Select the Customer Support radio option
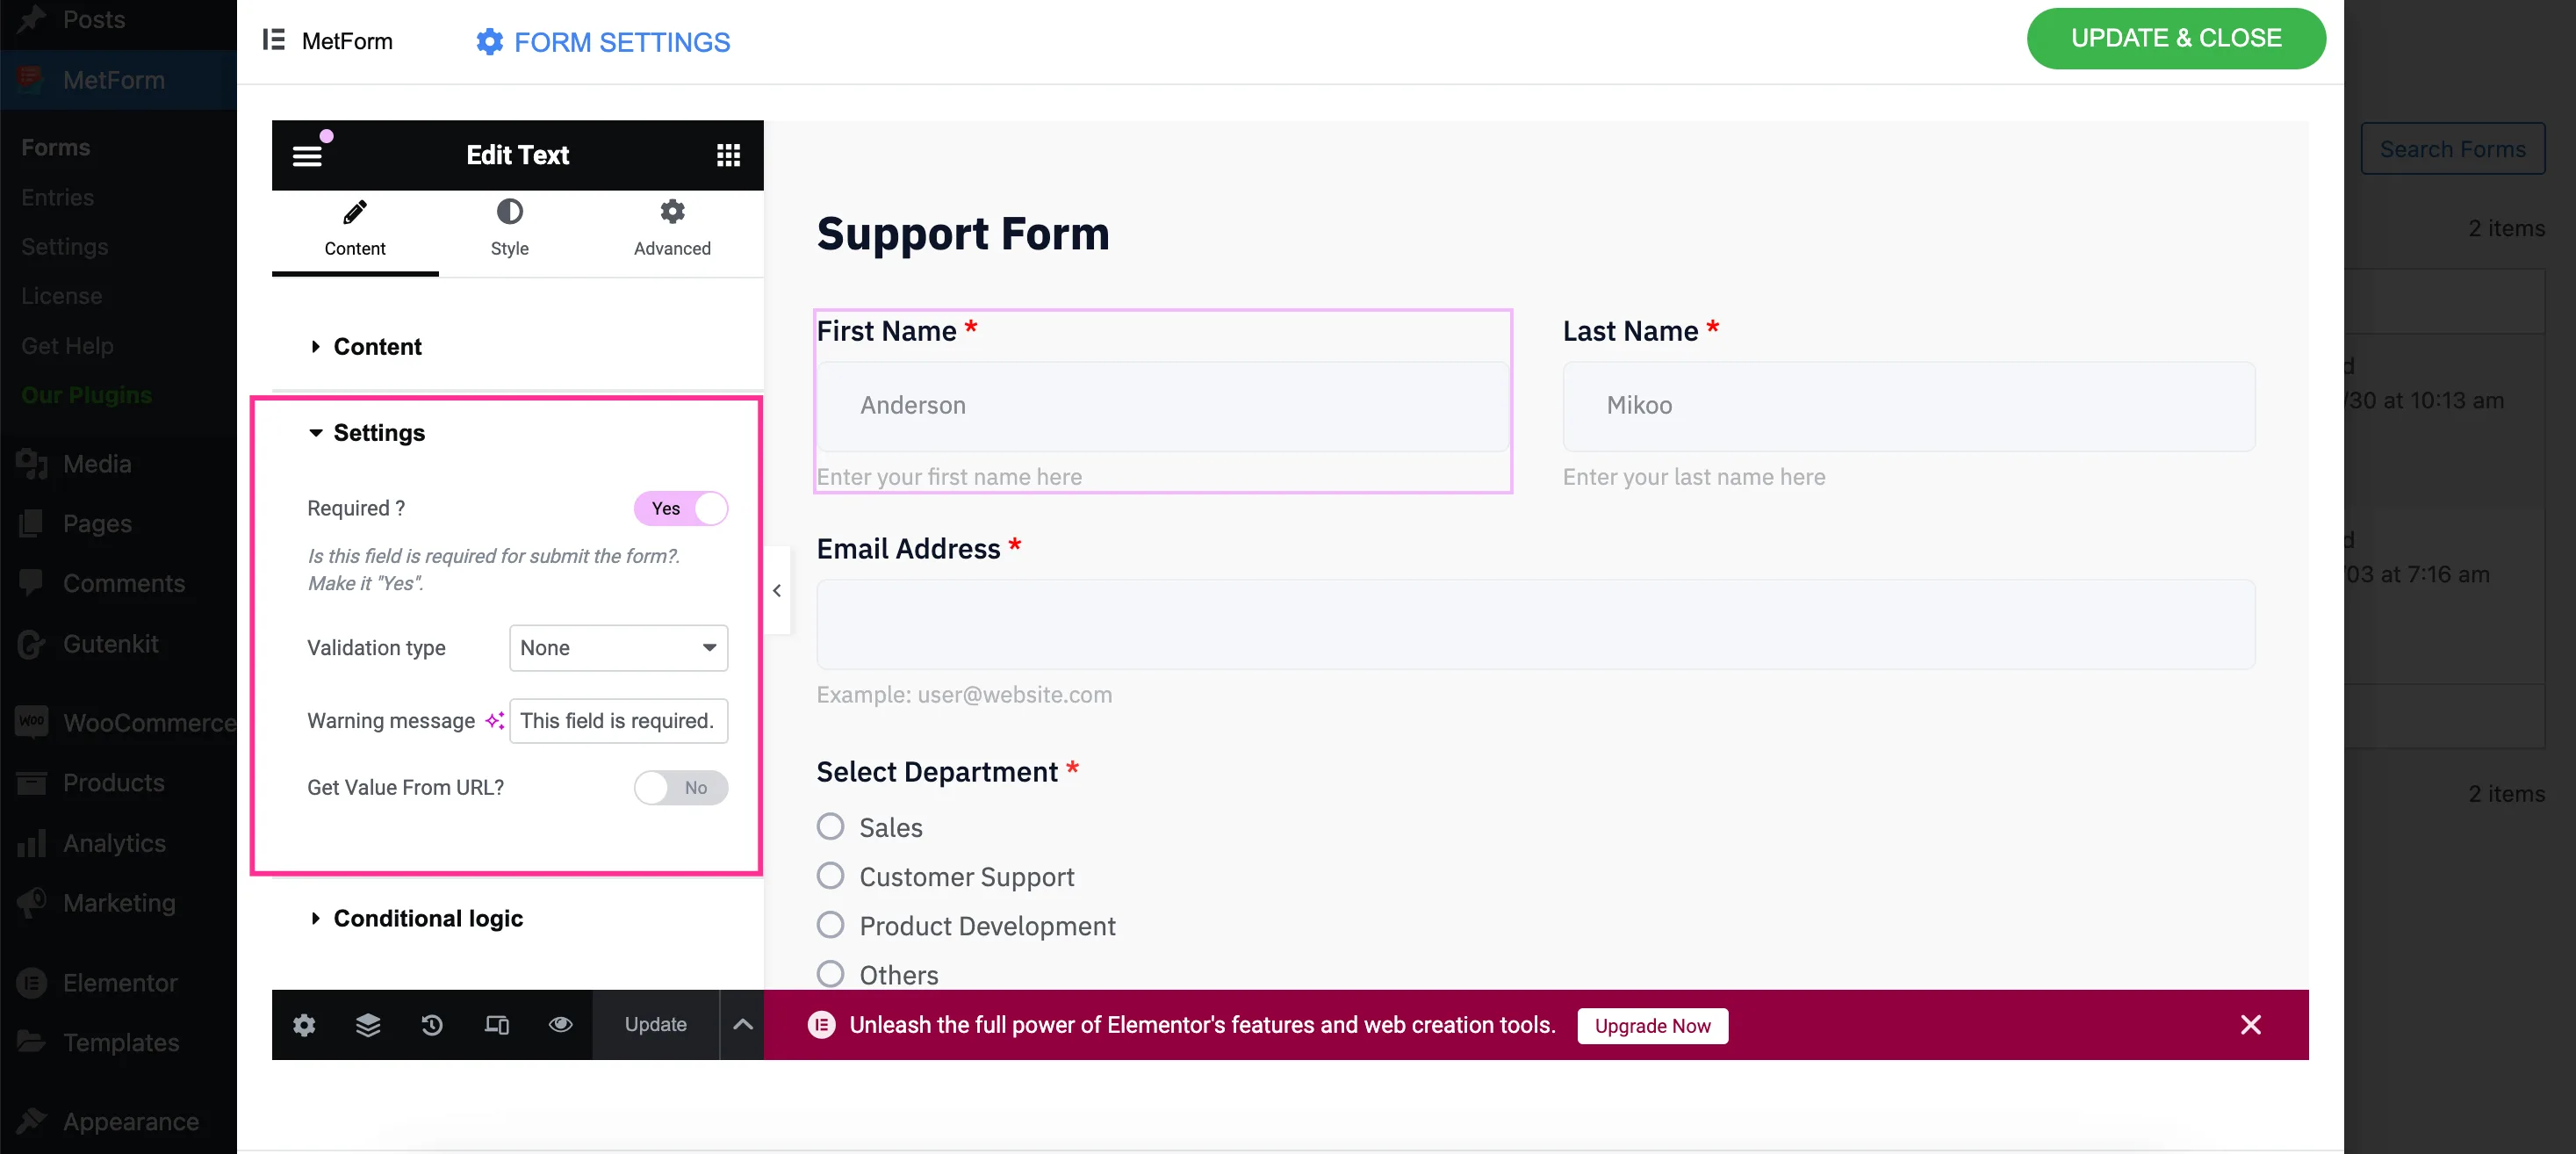 pyautogui.click(x=830, y=876)
